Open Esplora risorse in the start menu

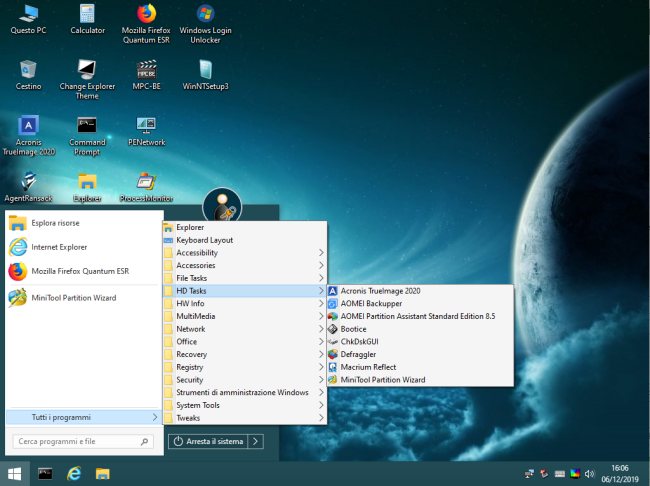85,223
